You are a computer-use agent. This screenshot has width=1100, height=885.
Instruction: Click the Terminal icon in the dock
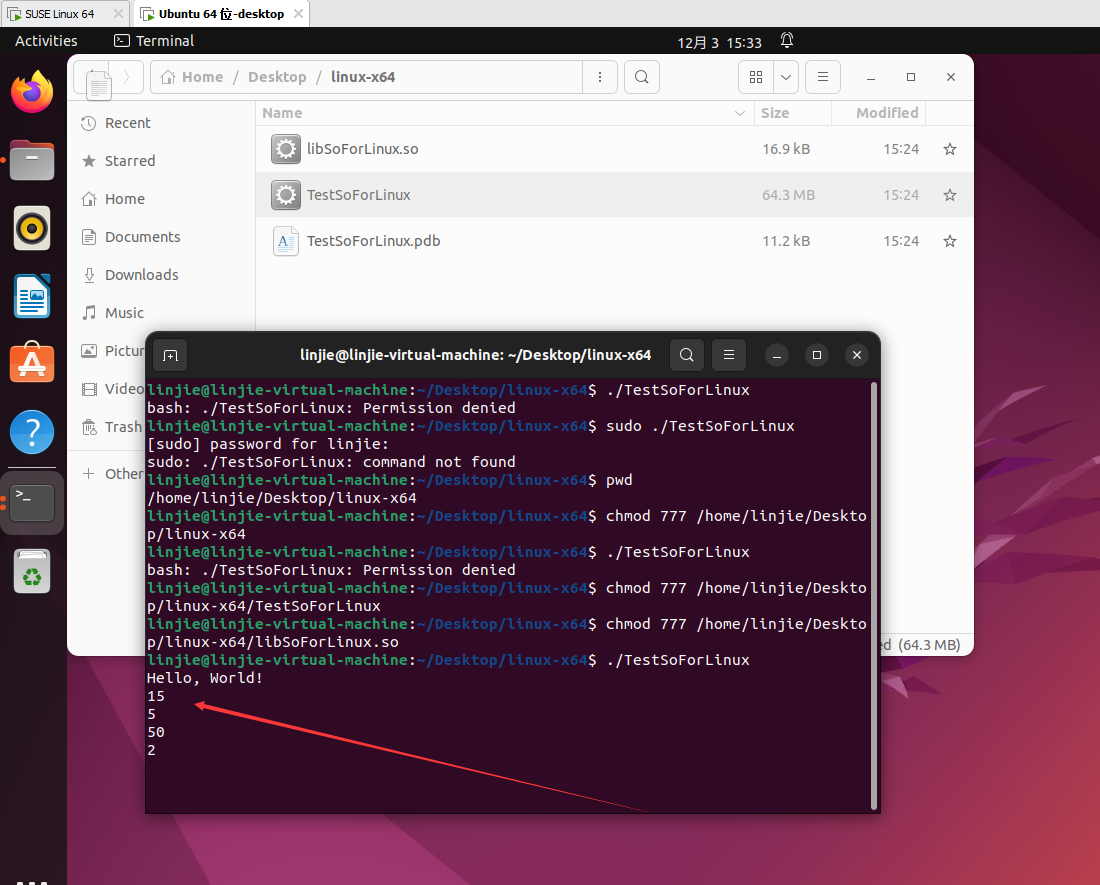[x=32, y=502]
